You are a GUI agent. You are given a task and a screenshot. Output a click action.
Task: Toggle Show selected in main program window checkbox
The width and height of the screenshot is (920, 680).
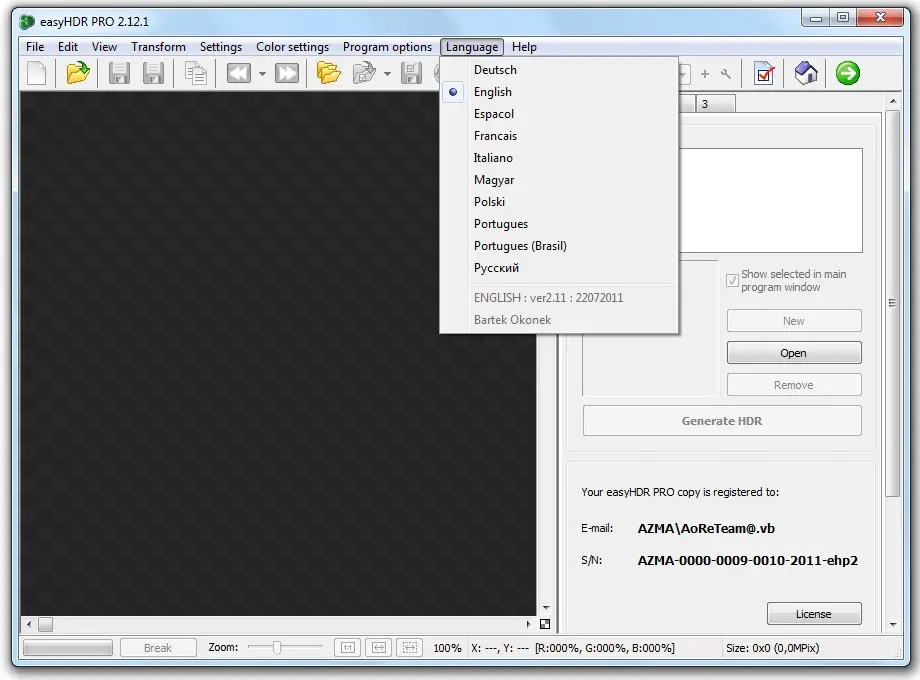[732, 280]
